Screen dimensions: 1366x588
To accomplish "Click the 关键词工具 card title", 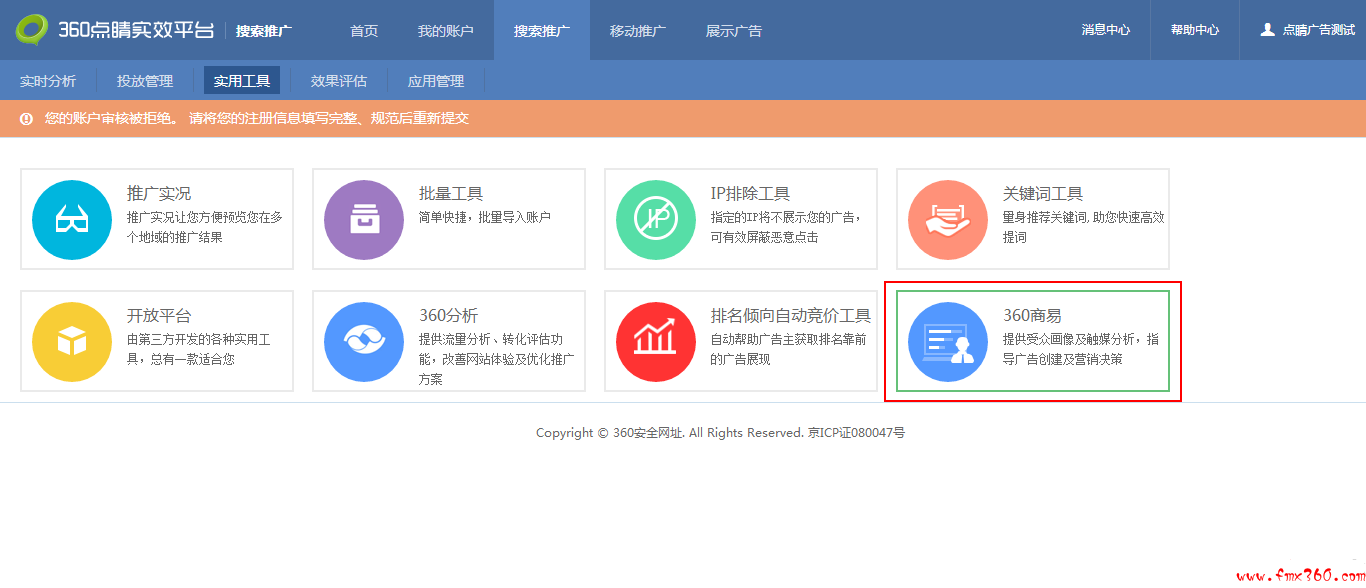I will click(x=1043, y=194).
